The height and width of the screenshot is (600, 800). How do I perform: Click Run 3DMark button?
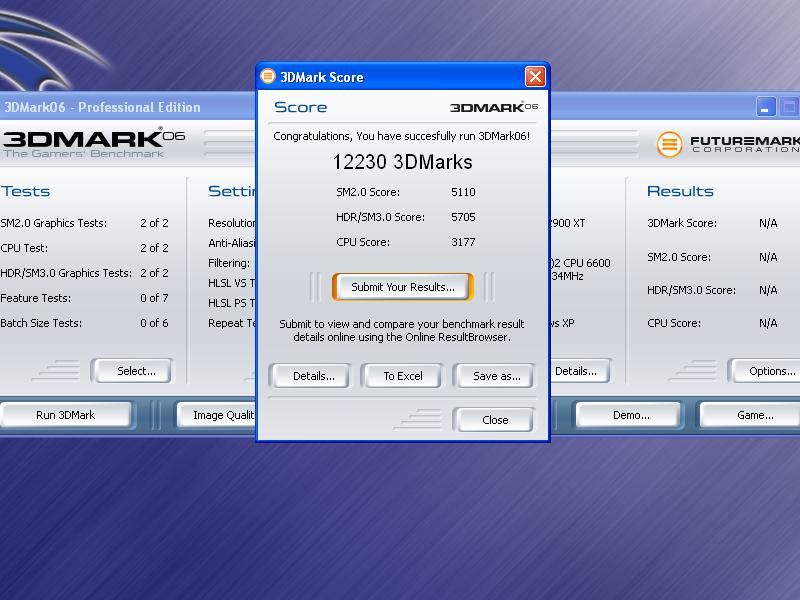click(65, 415)
